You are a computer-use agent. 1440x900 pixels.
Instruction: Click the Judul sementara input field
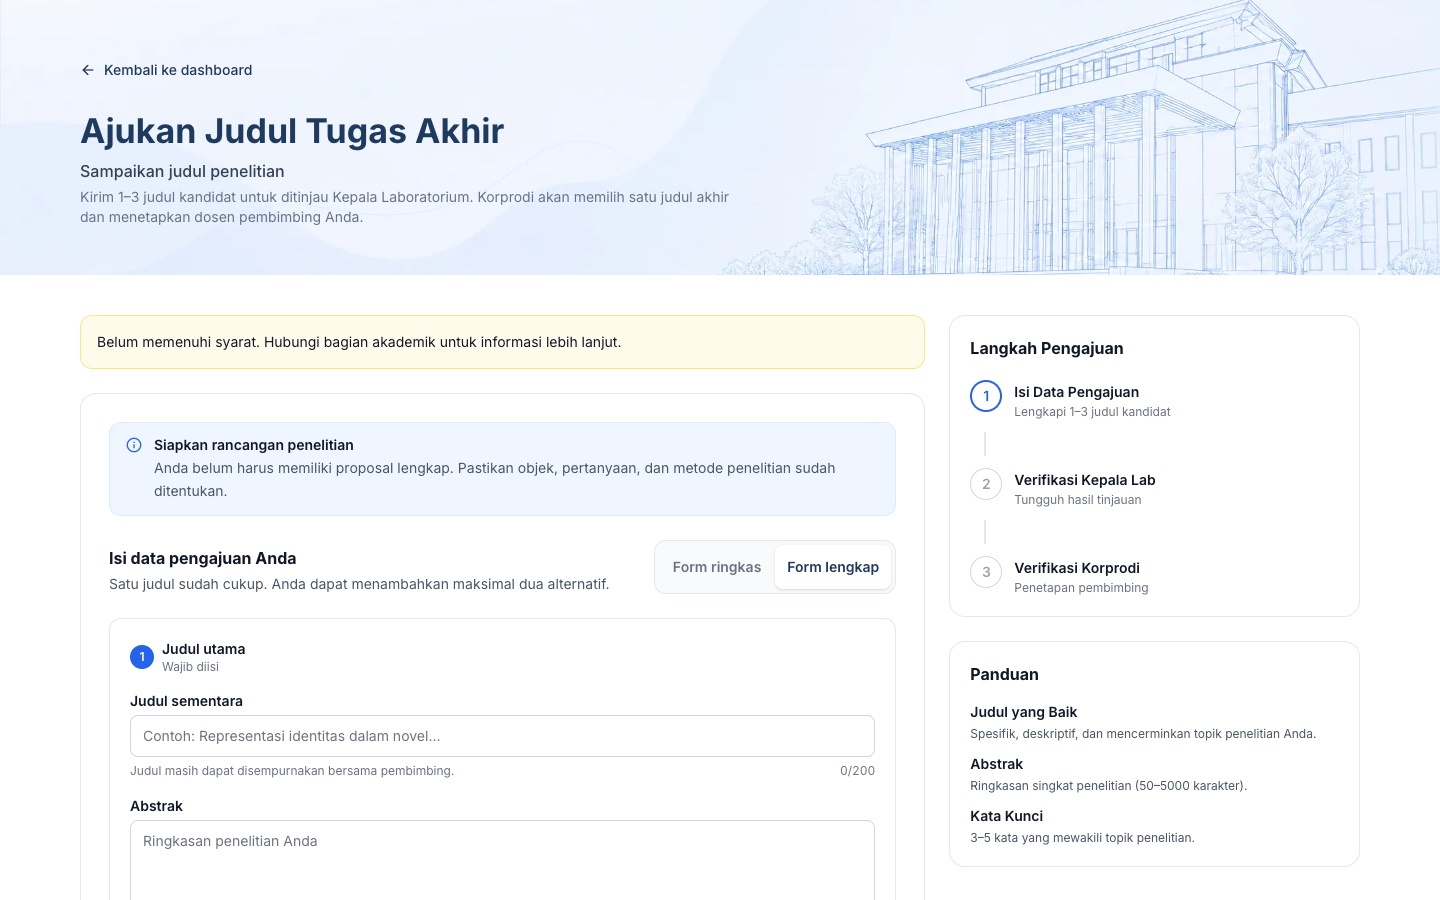pyautogui.click(x=502, y=736)
